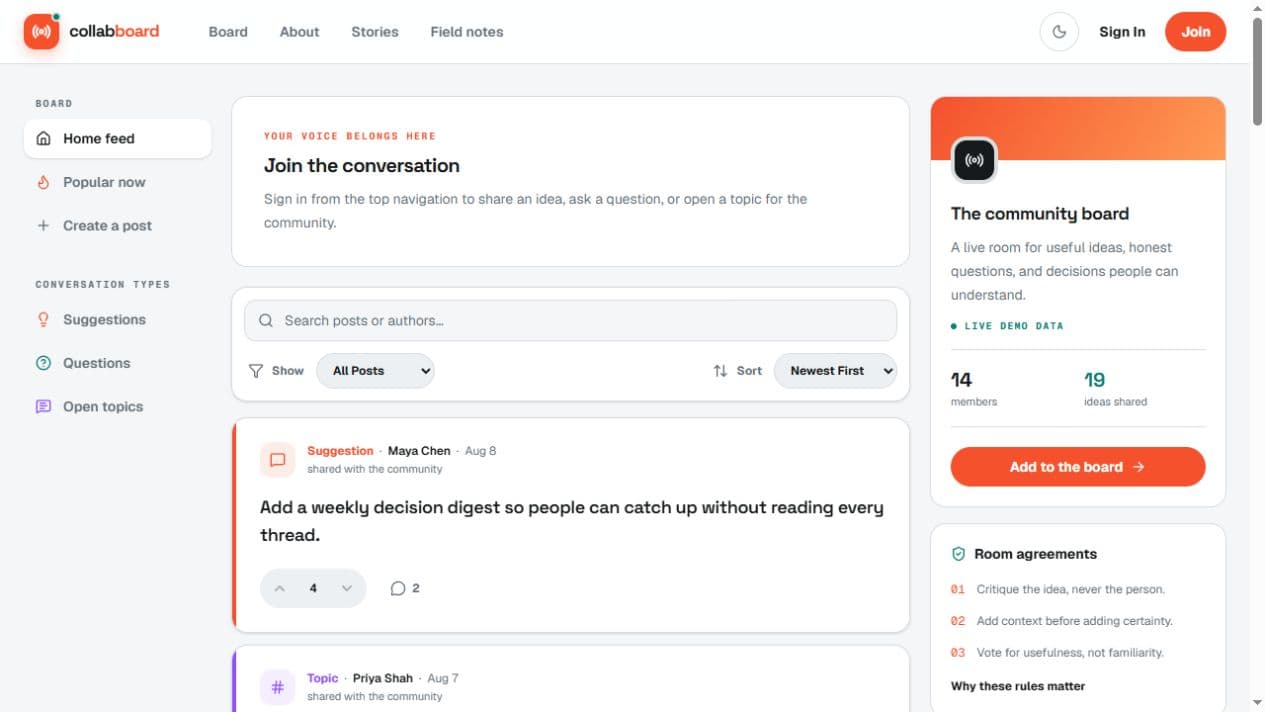This screenshot has width=1265, height=712.
Task: Click the search magnifier icon
Action: pos(266,321)
